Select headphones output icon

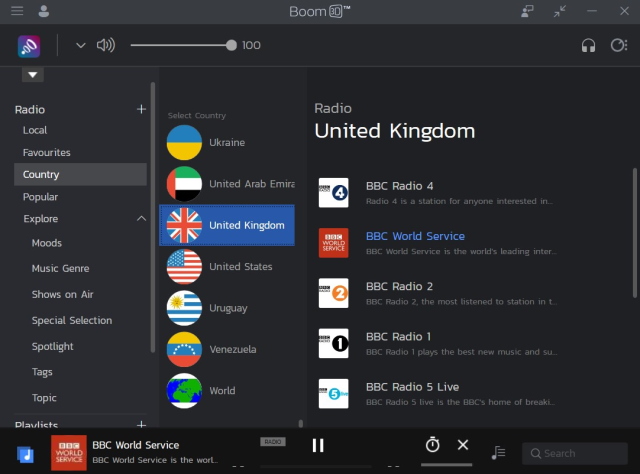pos(588,45)
